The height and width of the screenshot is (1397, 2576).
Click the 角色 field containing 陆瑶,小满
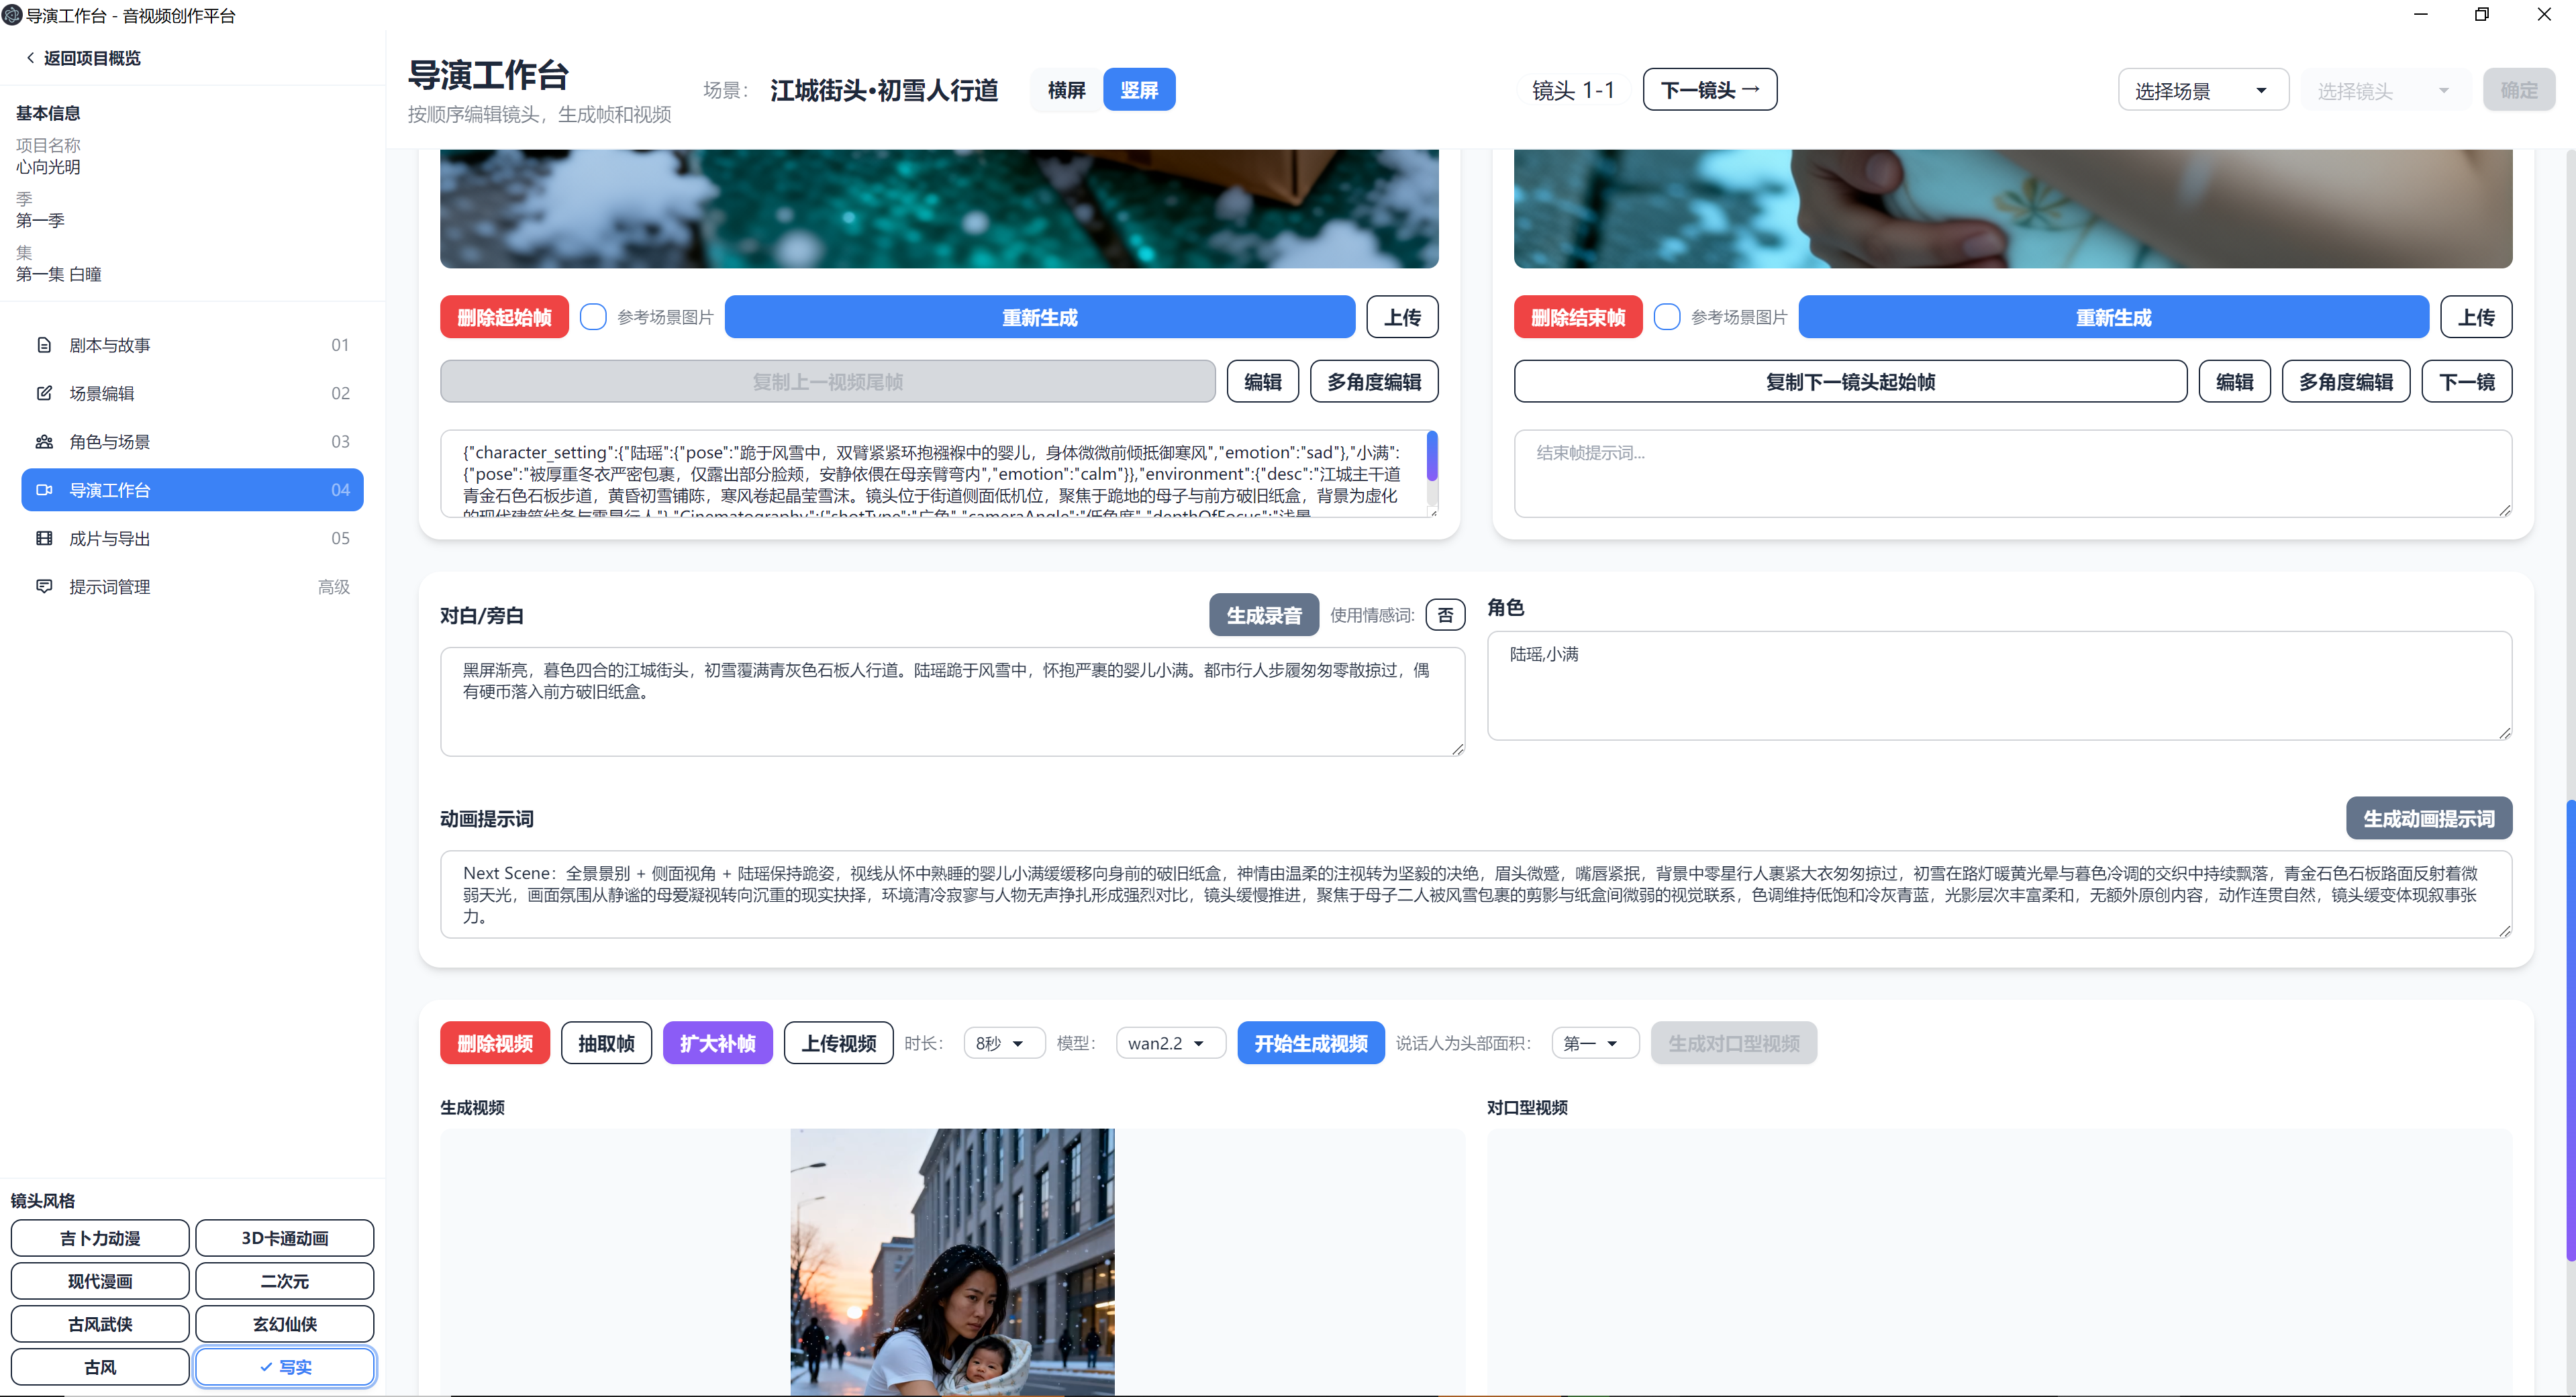coord(1999,685)
